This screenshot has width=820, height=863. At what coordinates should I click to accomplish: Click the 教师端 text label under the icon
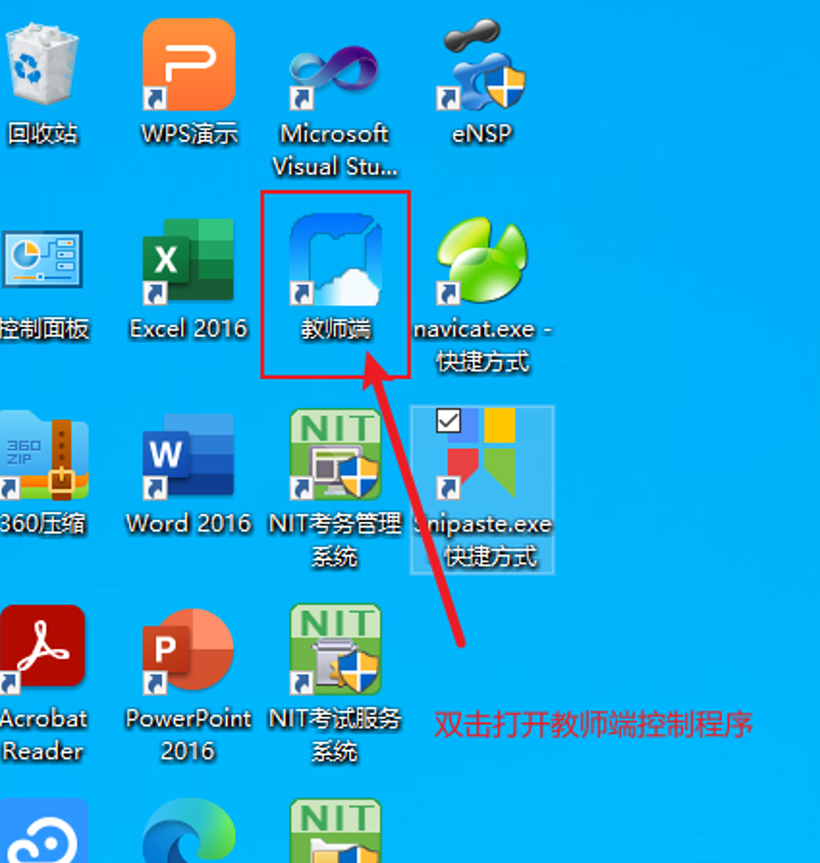[x=335, y=328]
